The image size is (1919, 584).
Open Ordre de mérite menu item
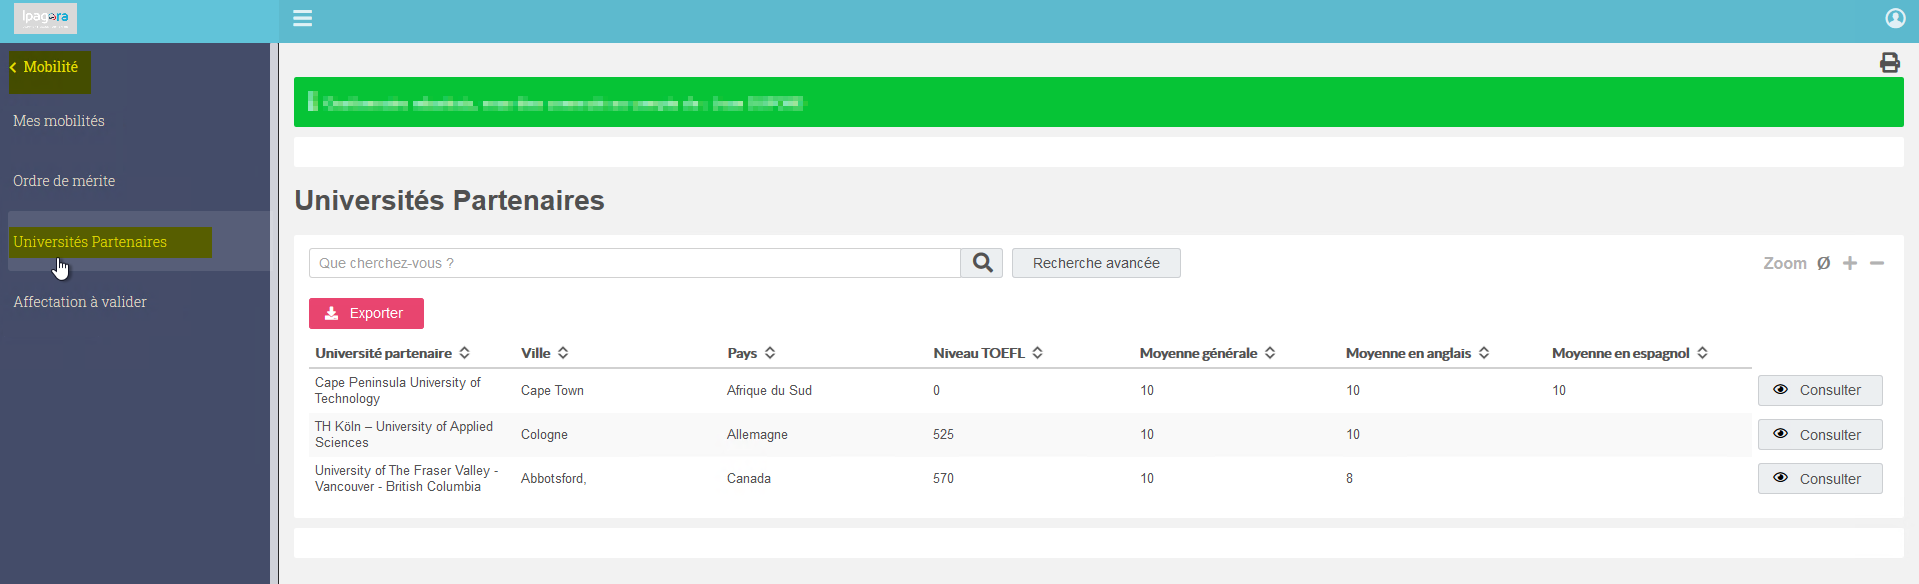pos(64,181)
